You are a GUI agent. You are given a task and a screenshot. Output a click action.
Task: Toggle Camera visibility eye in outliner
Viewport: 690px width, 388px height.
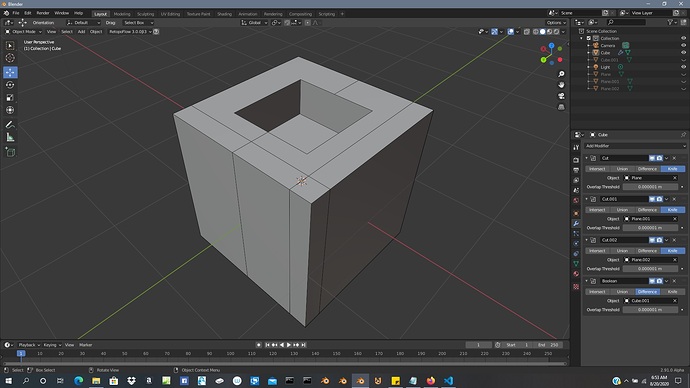(683, 45)
